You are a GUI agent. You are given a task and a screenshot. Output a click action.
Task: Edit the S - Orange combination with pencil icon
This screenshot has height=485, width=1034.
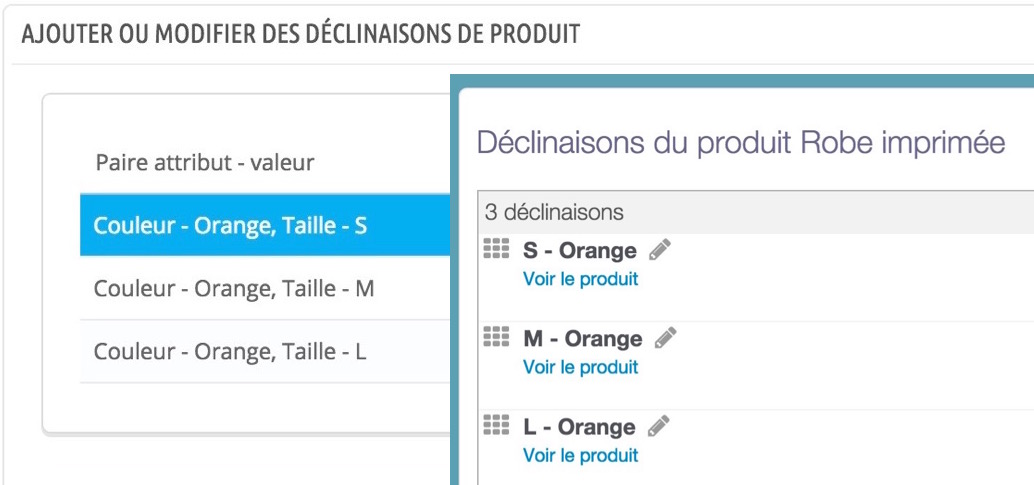(659, 249)
